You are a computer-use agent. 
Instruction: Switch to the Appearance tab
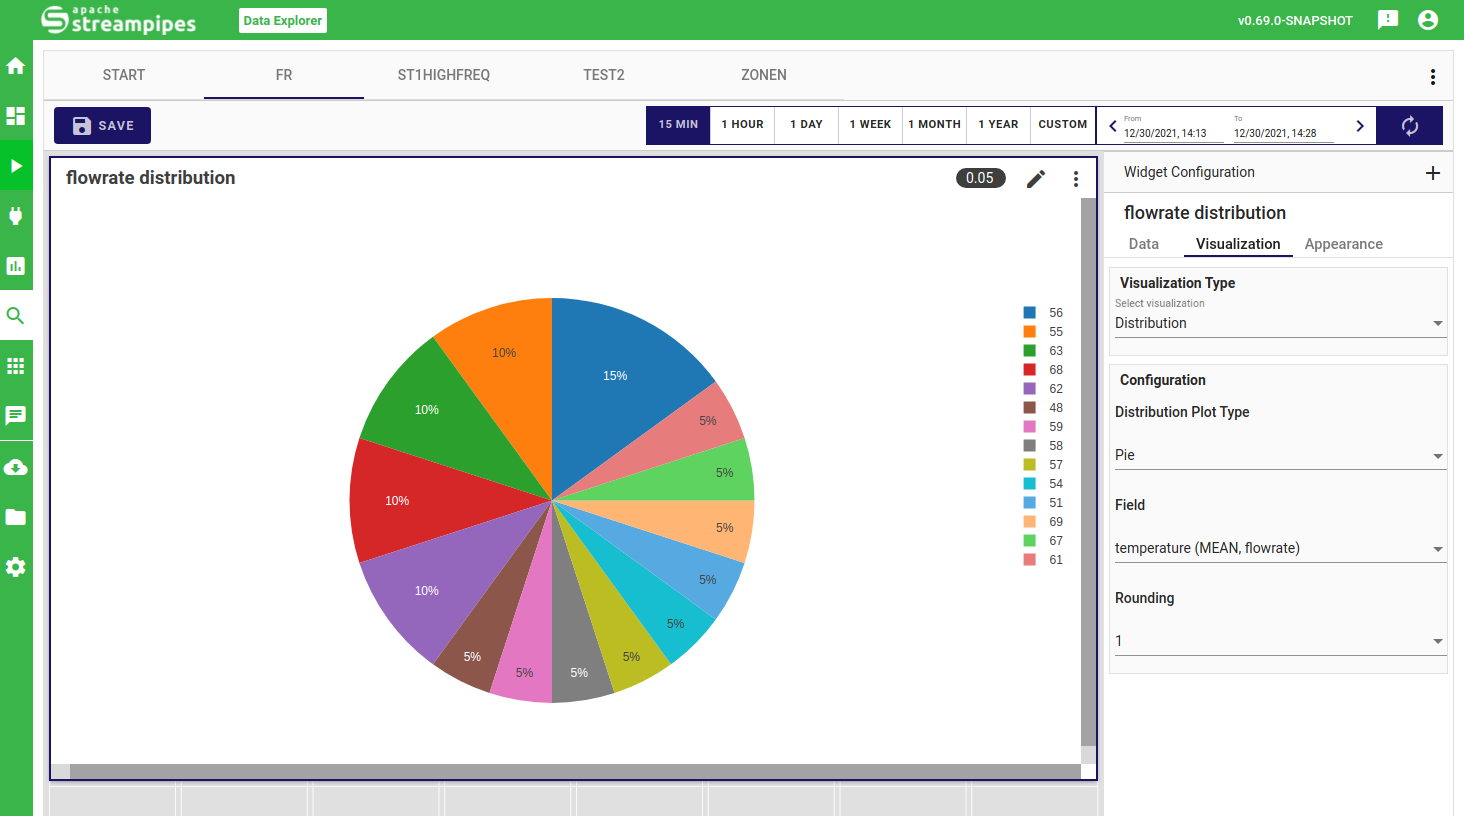[x=1343, y=244]
